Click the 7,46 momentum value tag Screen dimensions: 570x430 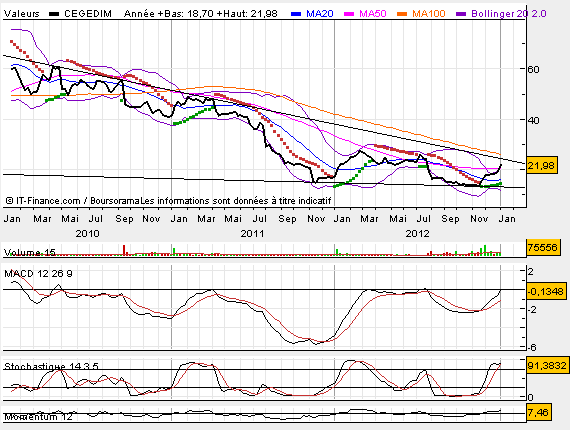pyautogui.click(x=538, y=412)
